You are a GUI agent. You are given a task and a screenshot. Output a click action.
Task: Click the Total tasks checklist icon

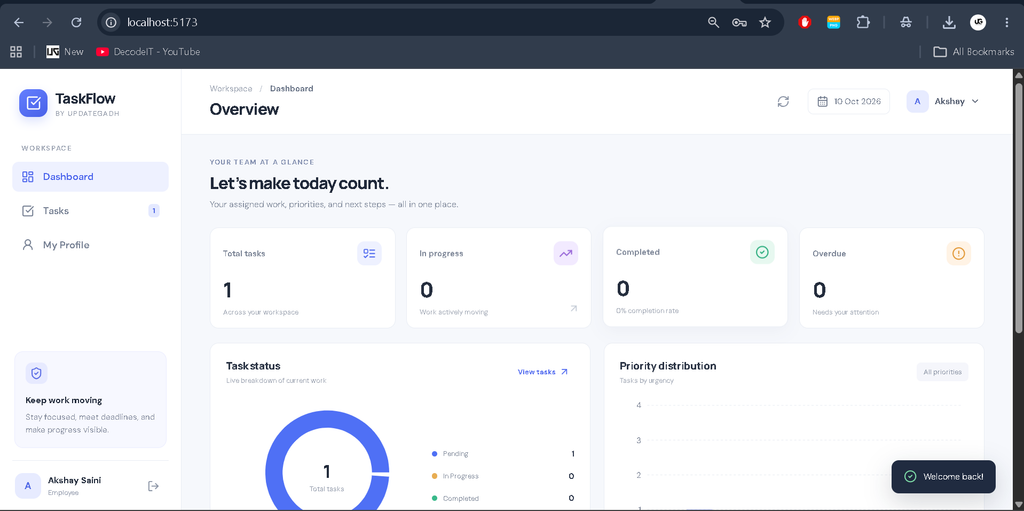tap(370, 254)
